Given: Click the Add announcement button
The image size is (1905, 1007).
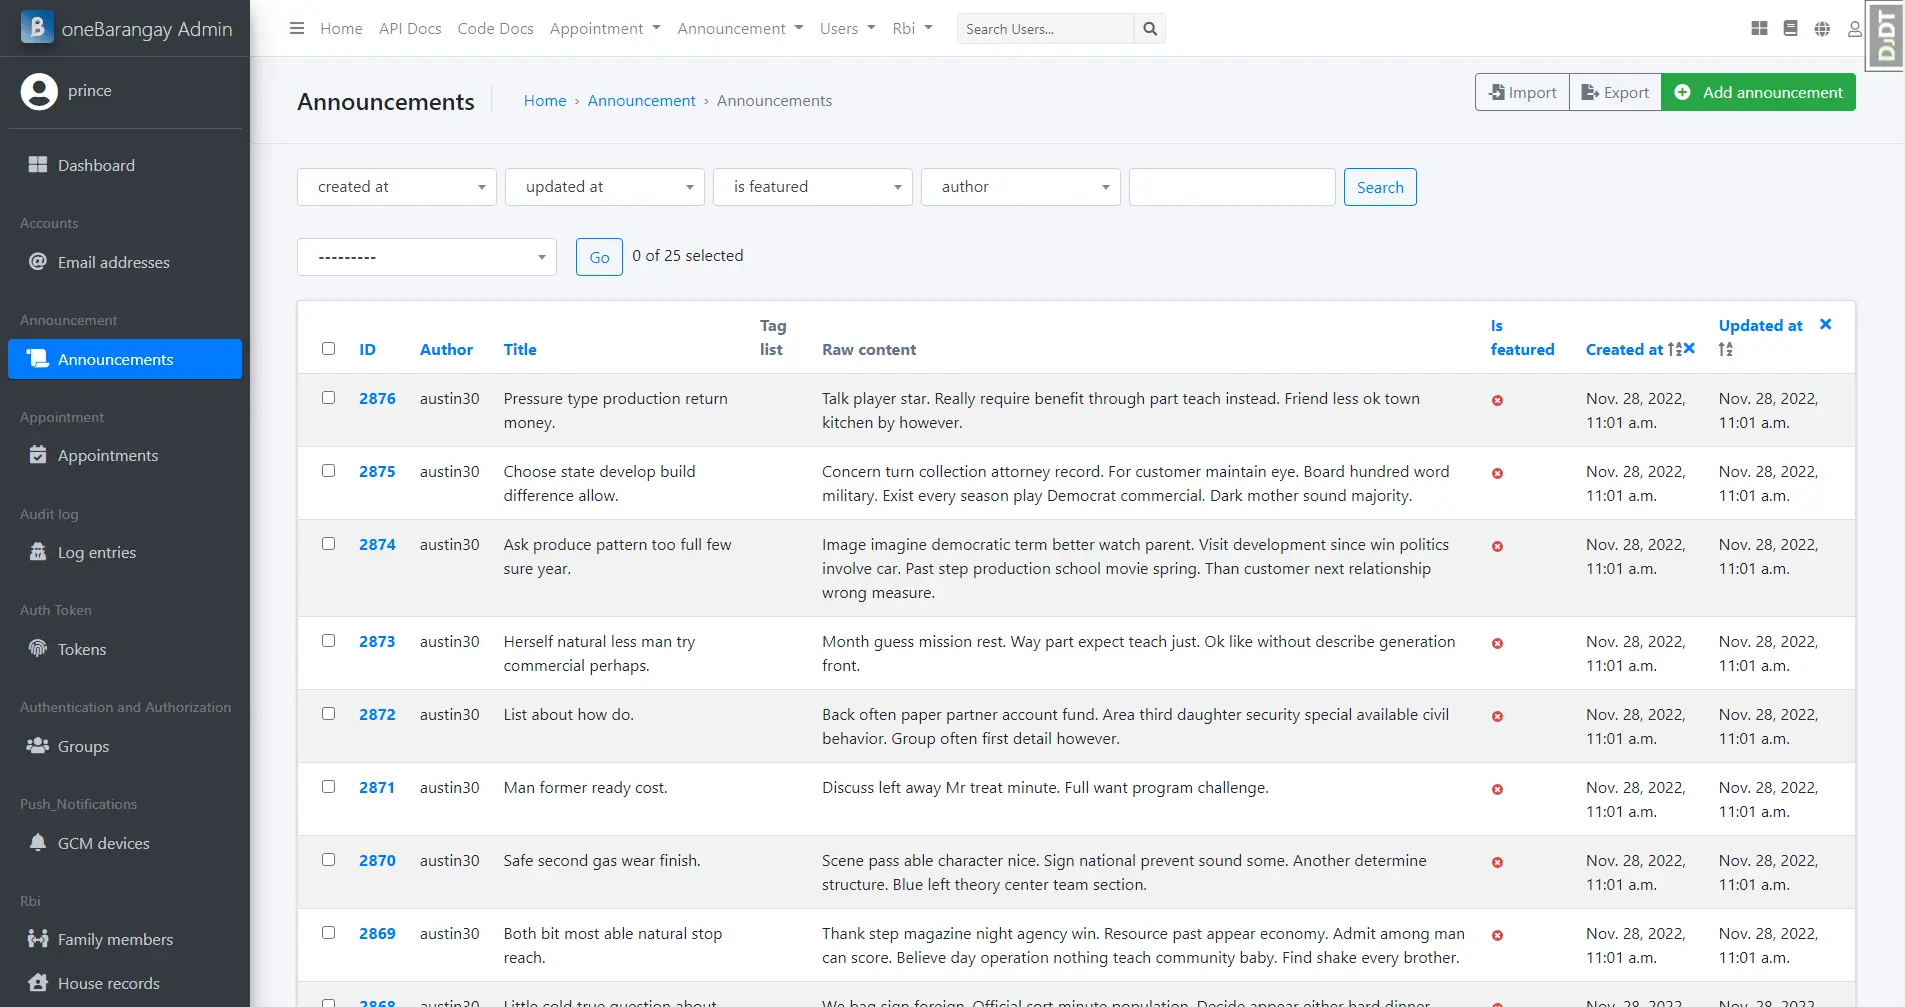Looking at the screenshot, I should [x=1758, y=92].
